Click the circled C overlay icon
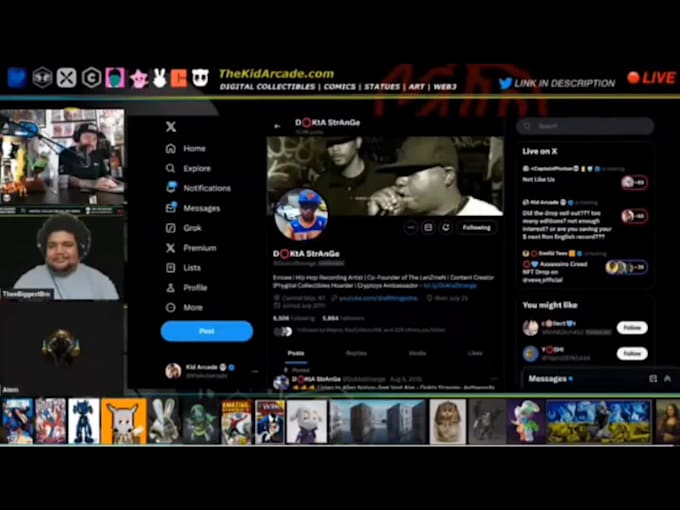Screen dimensions: 680x510 [92, 78]
